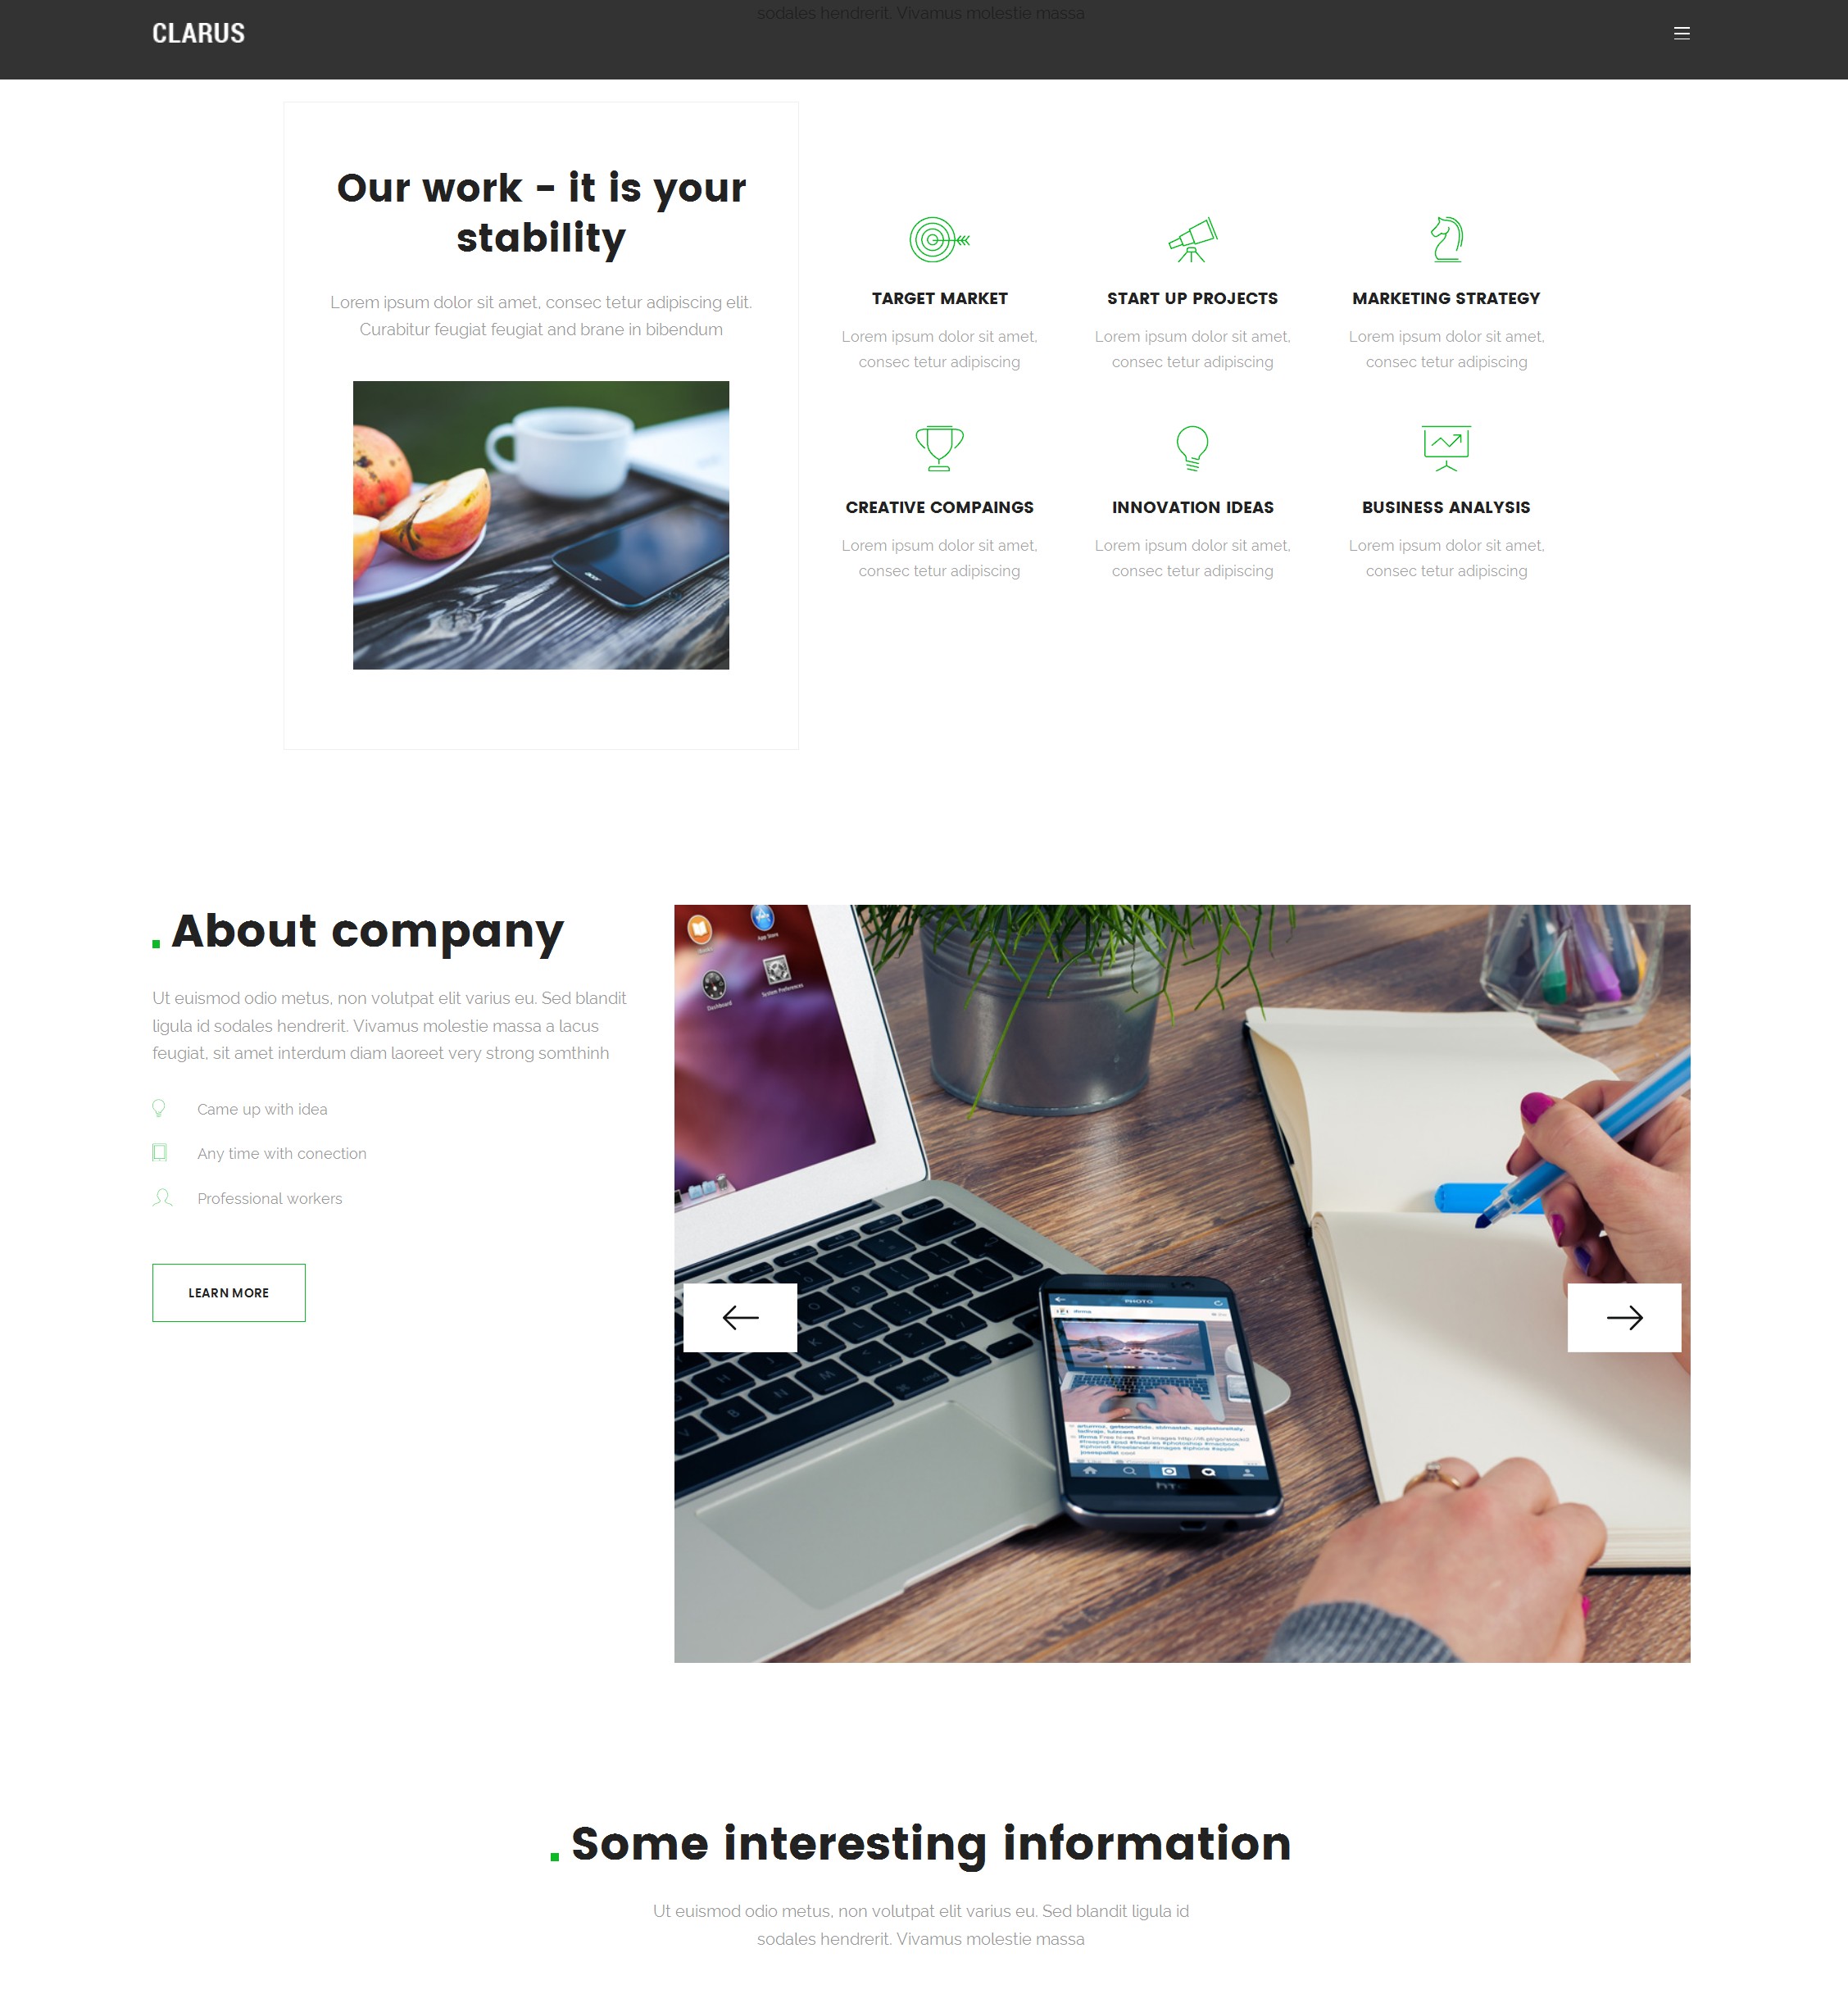Select the Marketing Strategy horse icon
The width and height of the screenshot is (1848, 1994).
1445,238
